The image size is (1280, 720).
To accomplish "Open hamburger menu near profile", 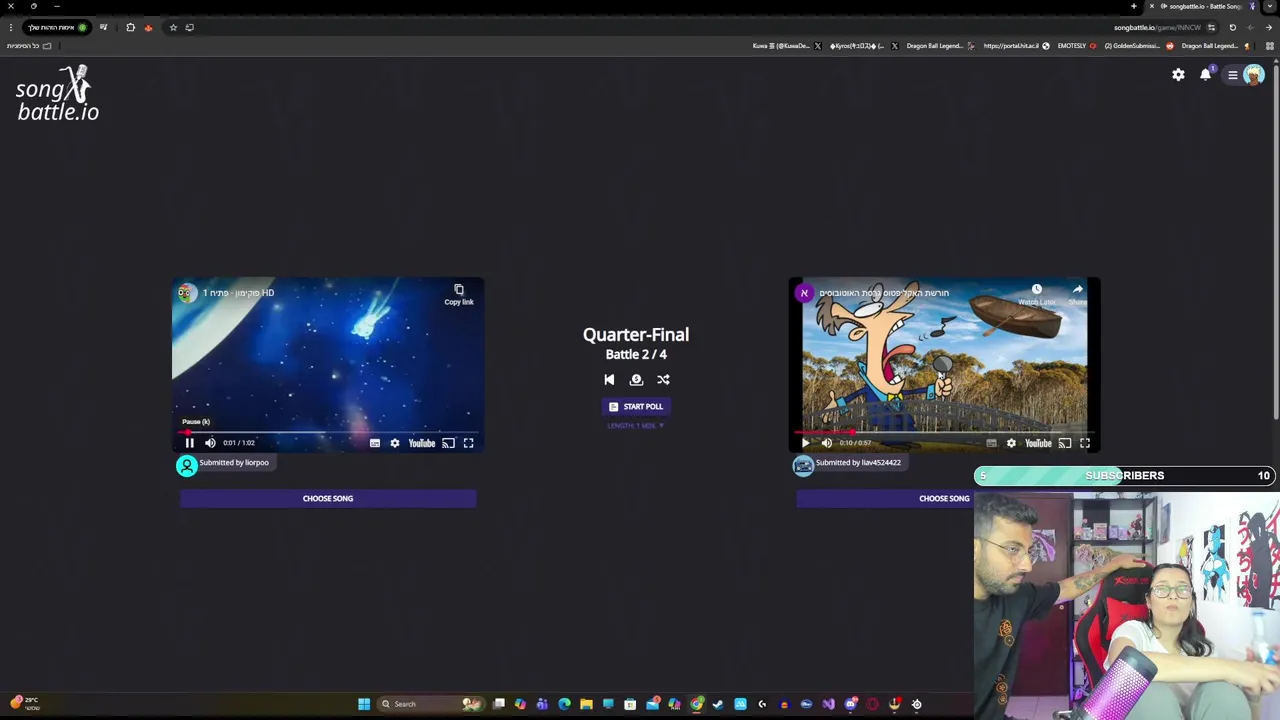I will click(x=1233, y=75).
